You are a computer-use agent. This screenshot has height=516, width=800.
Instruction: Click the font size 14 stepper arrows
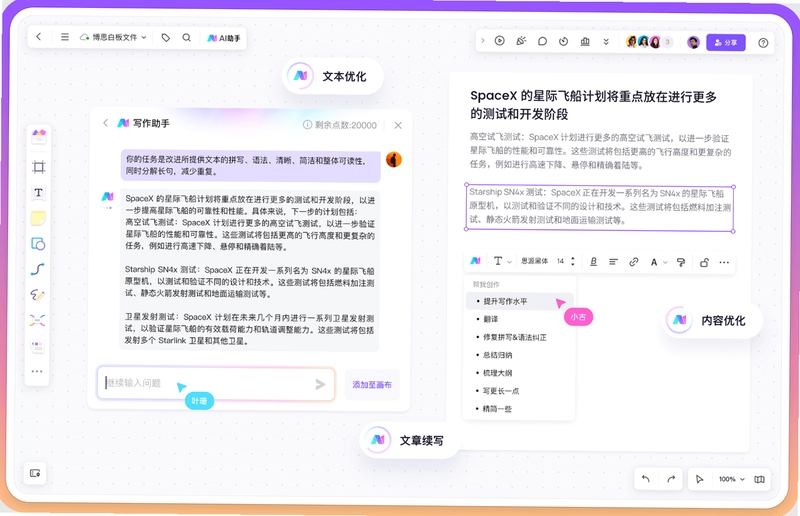tap(572, 261)
